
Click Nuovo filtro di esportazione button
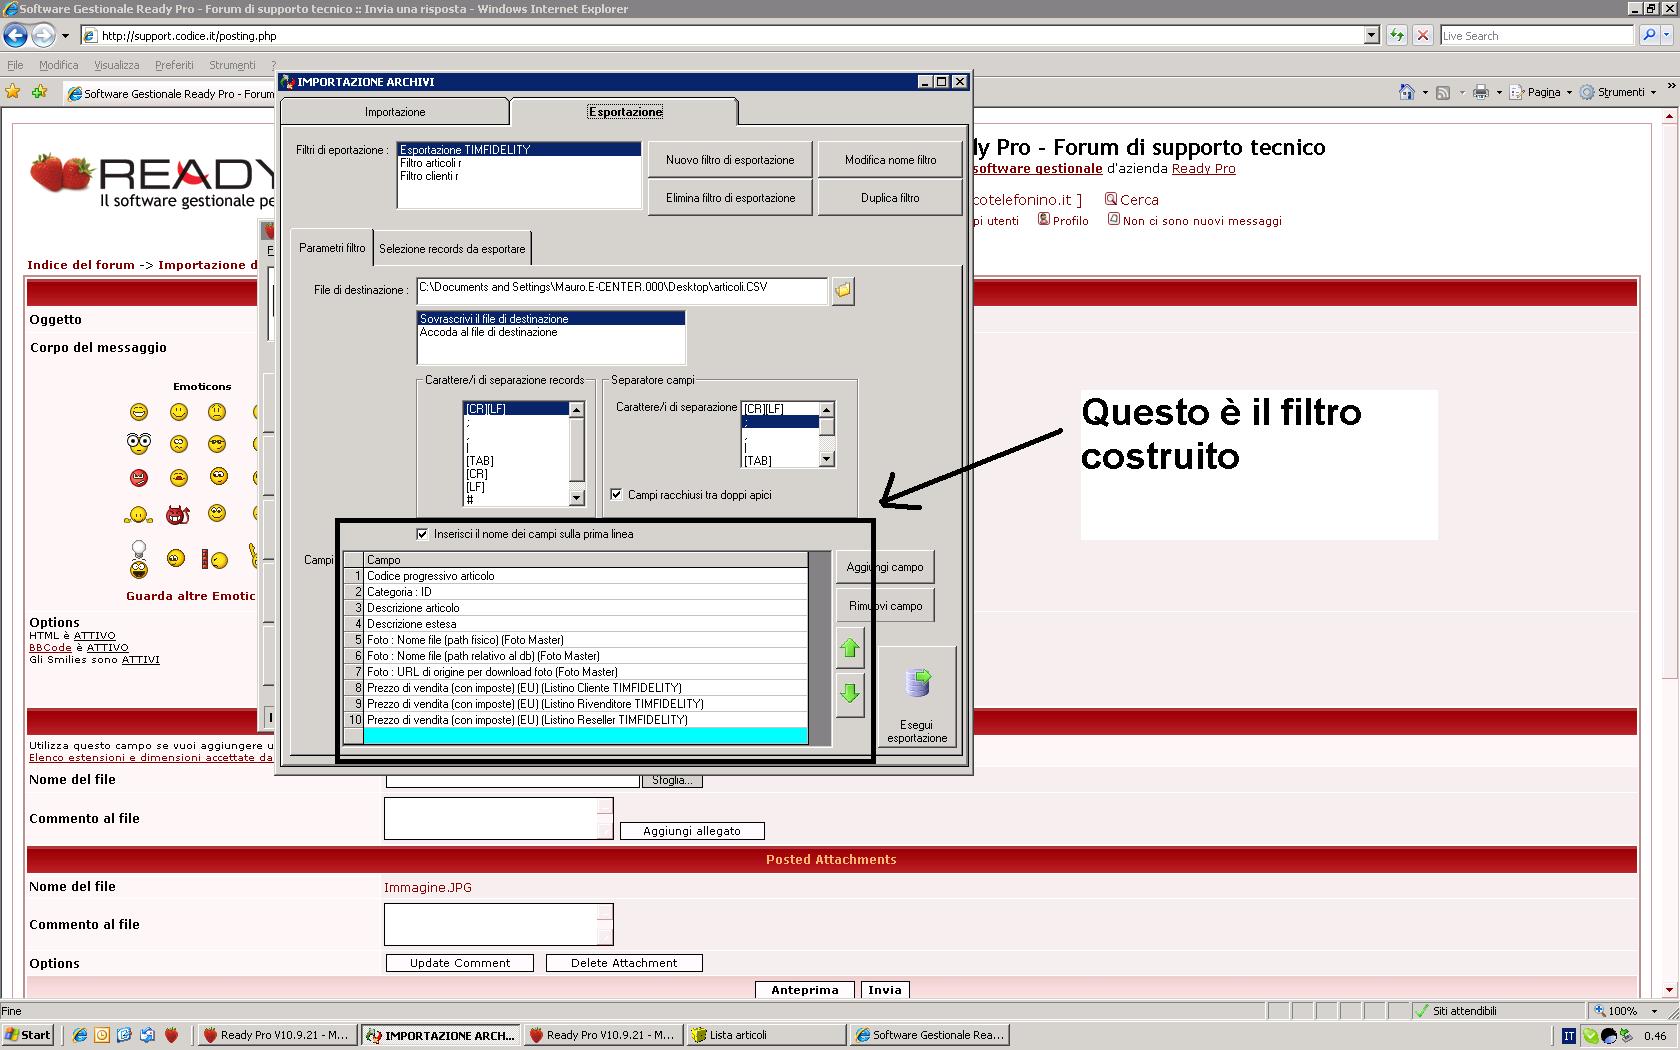(730, 160)
